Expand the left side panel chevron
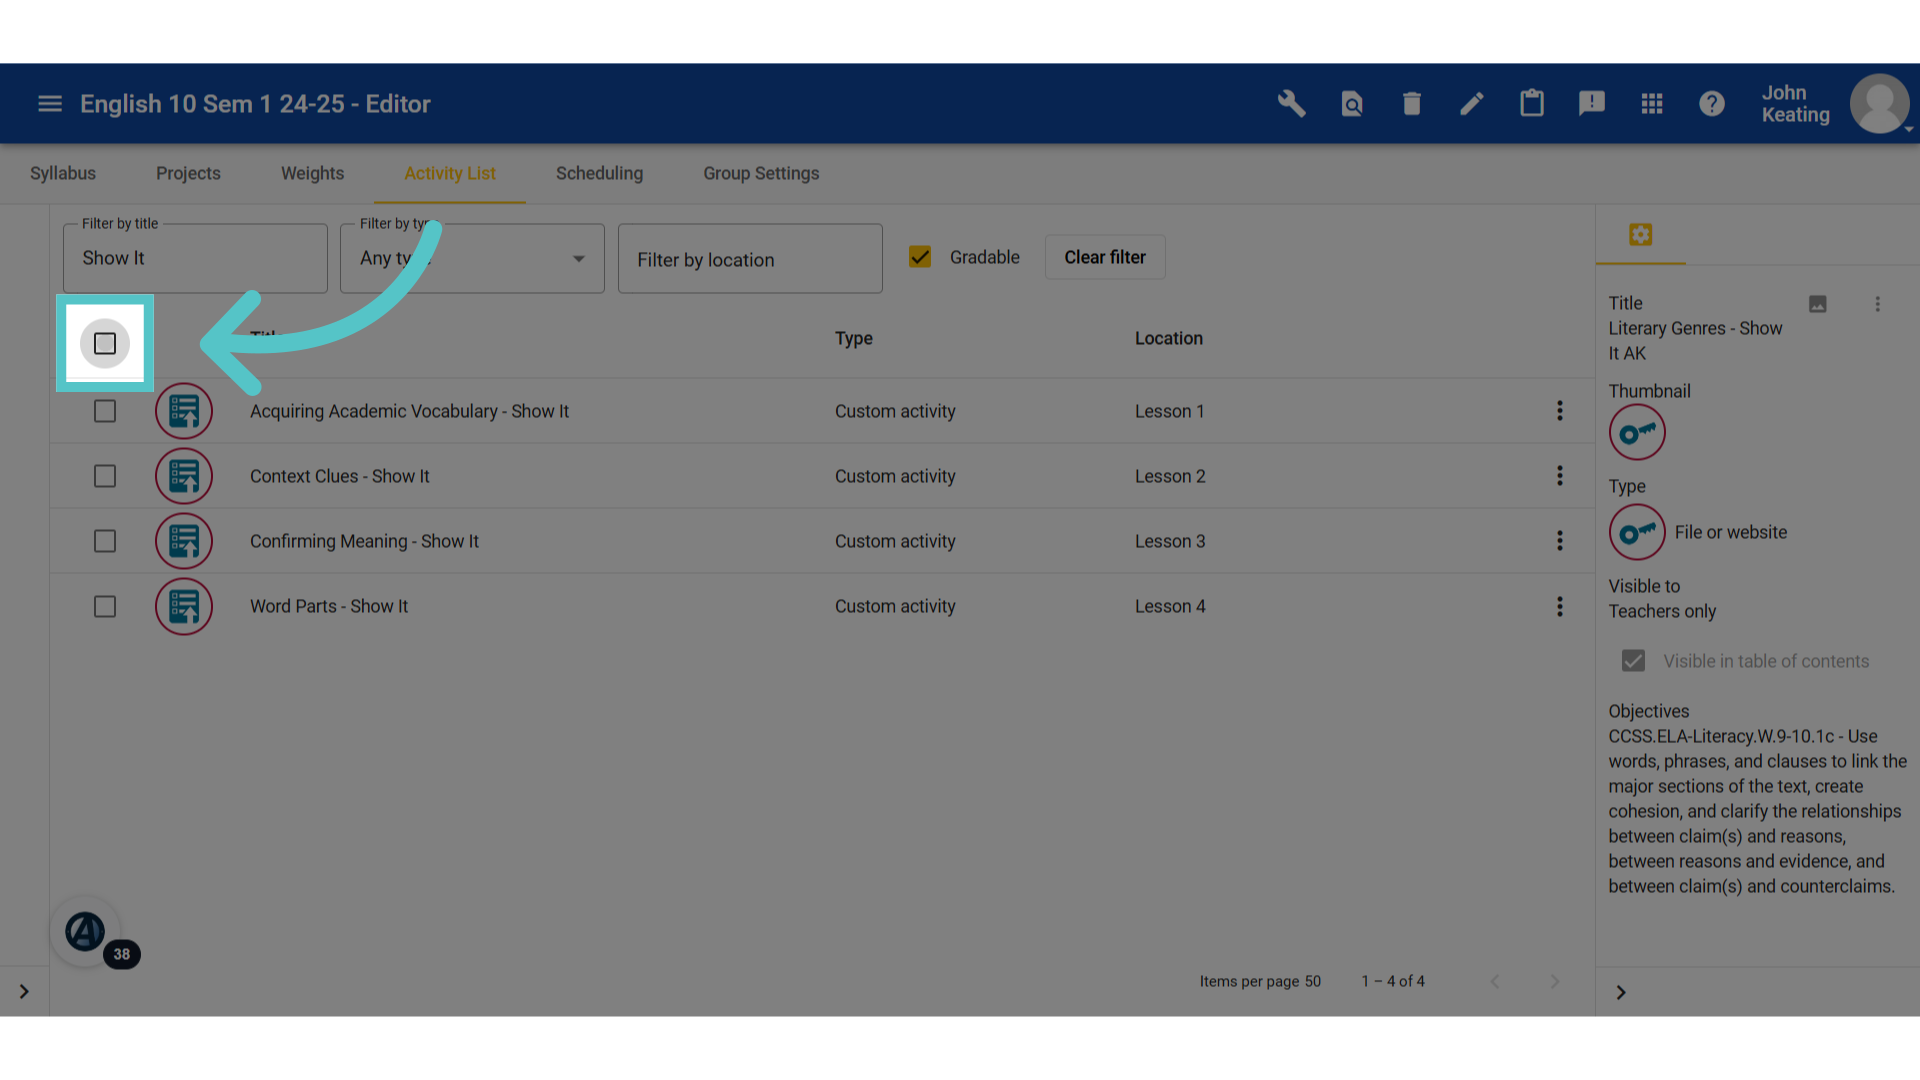Viewport: 1920px width, 1080px height. click(x=24, y=991)
